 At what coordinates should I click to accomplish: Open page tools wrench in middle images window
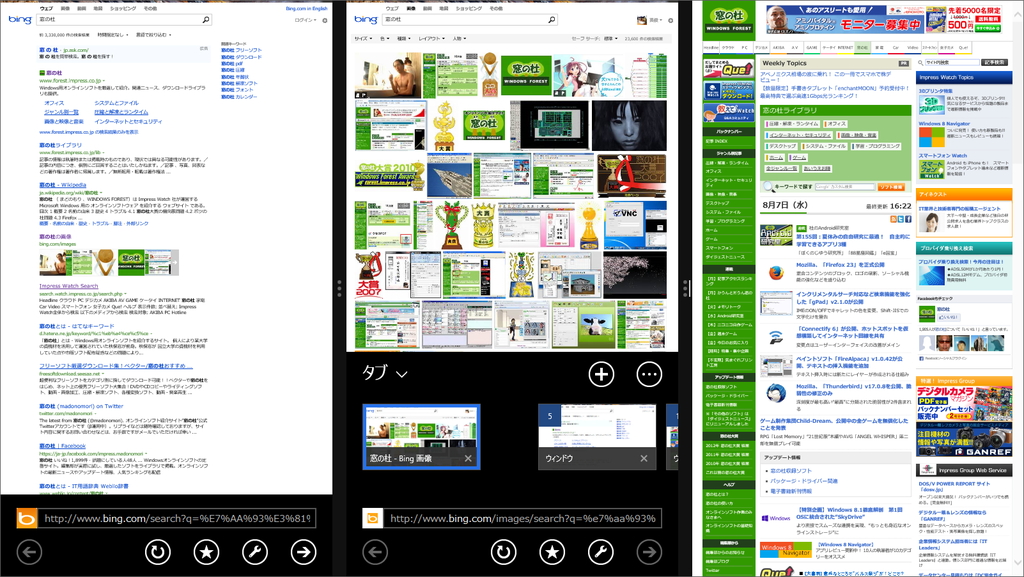click(601, 552)
